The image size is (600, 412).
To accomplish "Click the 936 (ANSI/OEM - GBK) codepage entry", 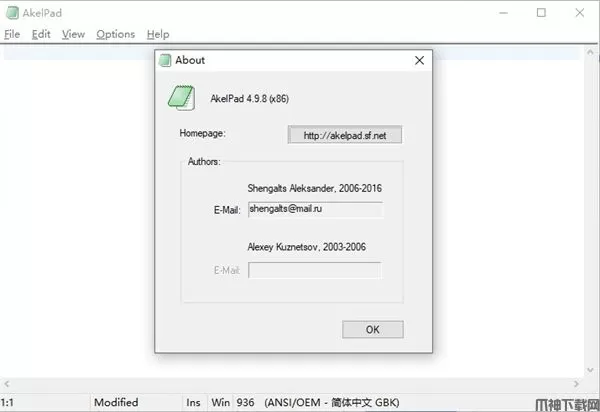I will click(318, 402).
